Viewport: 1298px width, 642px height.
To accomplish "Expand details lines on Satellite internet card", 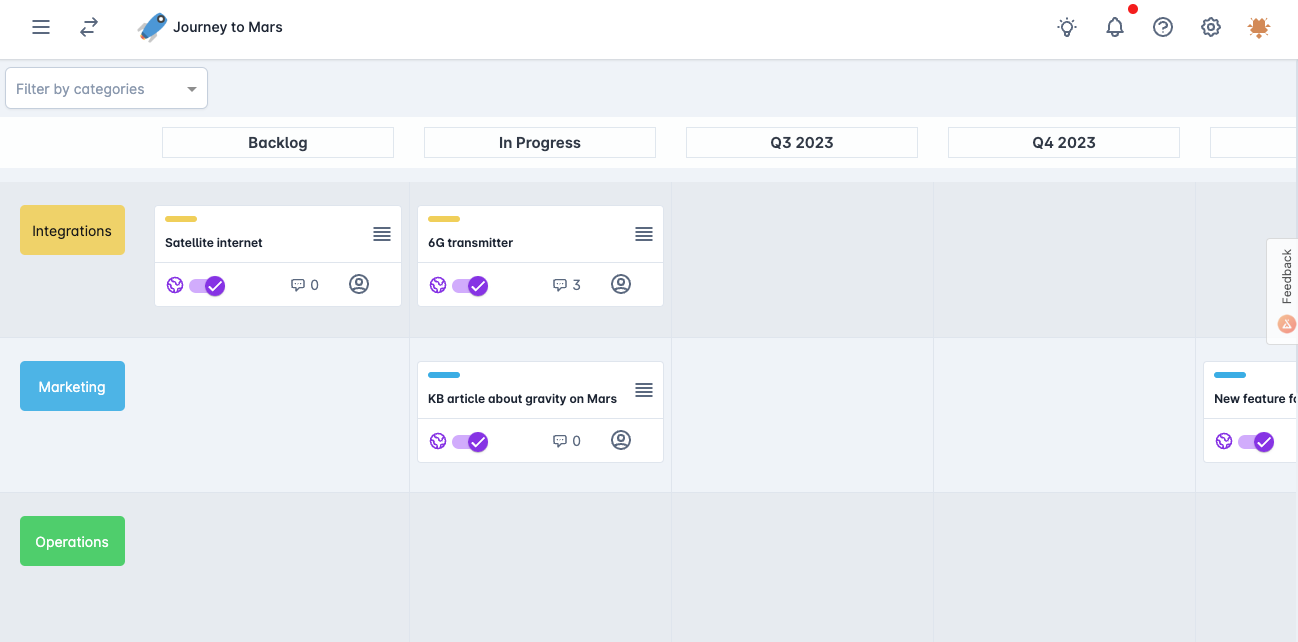I will click(382, 234).
